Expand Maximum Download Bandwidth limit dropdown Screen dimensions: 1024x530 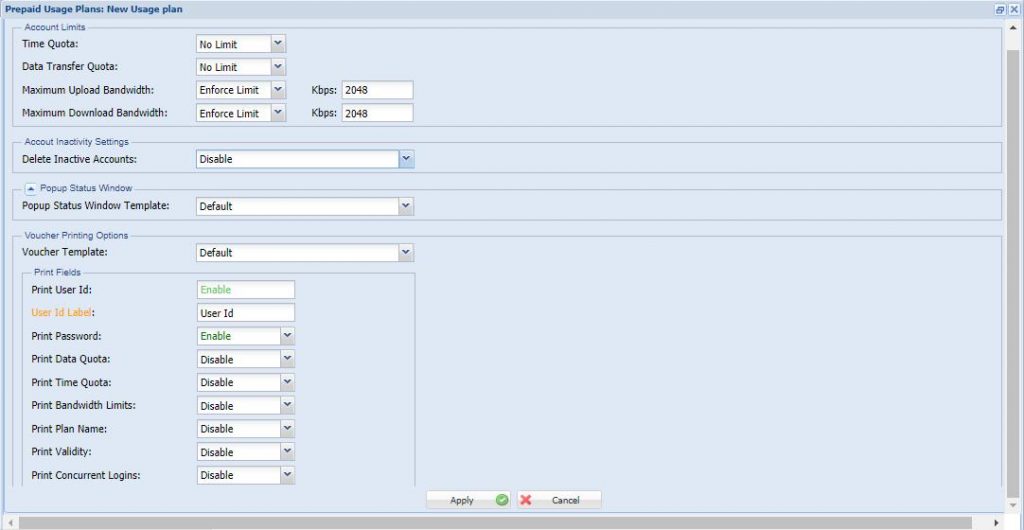pyautogui.click(x=278, y=113)
